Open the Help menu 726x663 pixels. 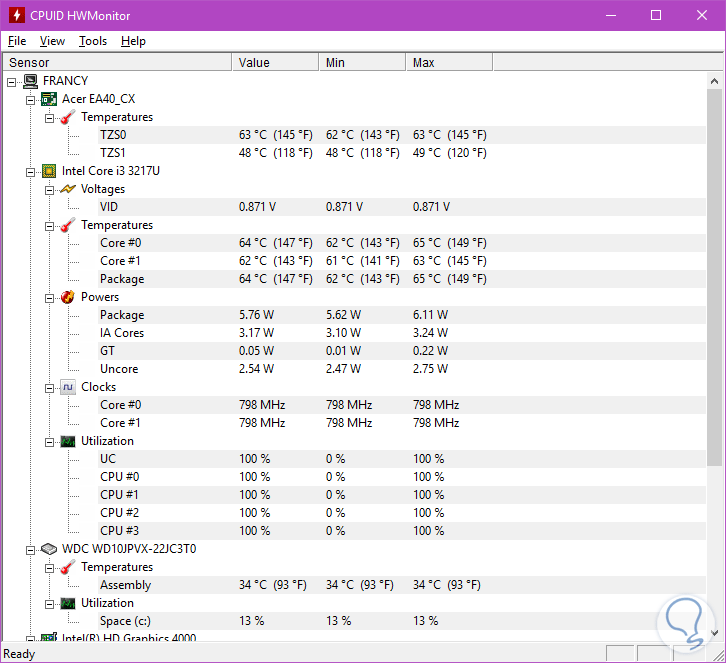tap(133, 41)
